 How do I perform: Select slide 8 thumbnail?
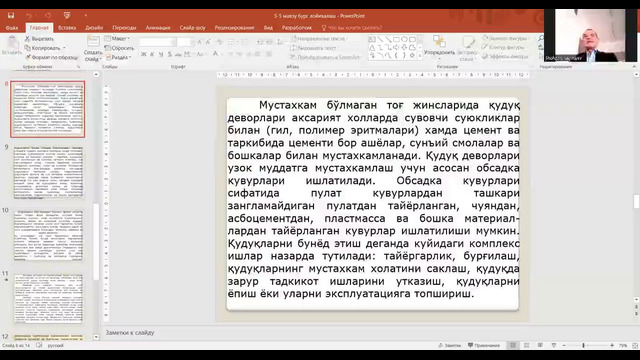coord(48,109)
